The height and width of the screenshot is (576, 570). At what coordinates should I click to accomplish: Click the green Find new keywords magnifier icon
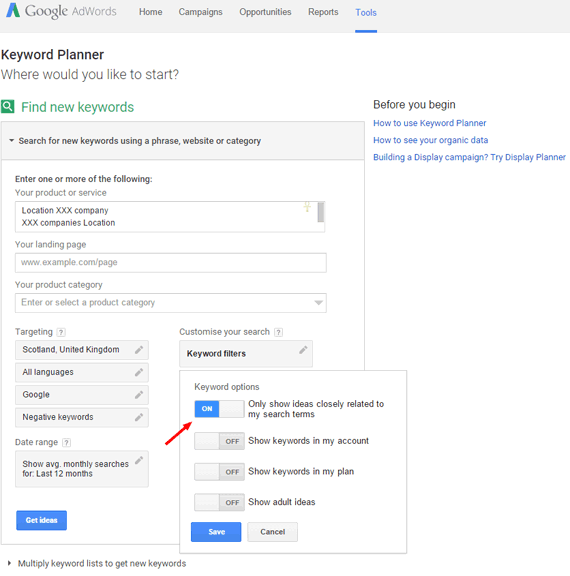8,107
